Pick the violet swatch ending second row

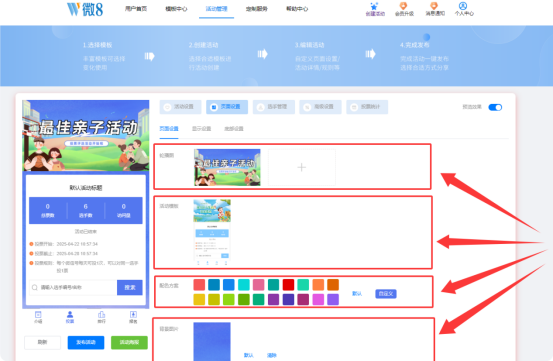[x=333, y=299]
